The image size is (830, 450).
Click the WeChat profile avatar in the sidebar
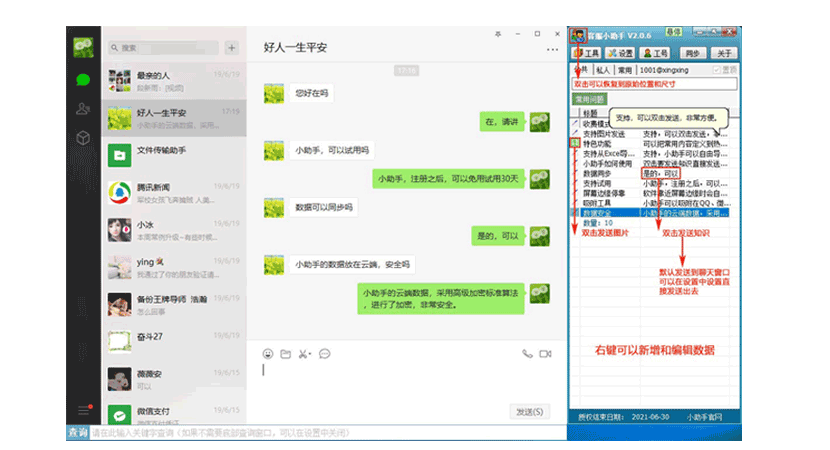click(83, 48)
